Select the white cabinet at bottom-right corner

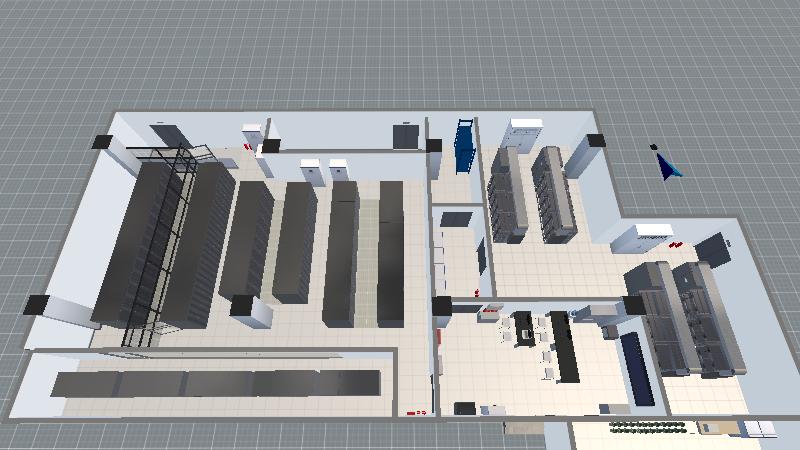pos(759,428)
